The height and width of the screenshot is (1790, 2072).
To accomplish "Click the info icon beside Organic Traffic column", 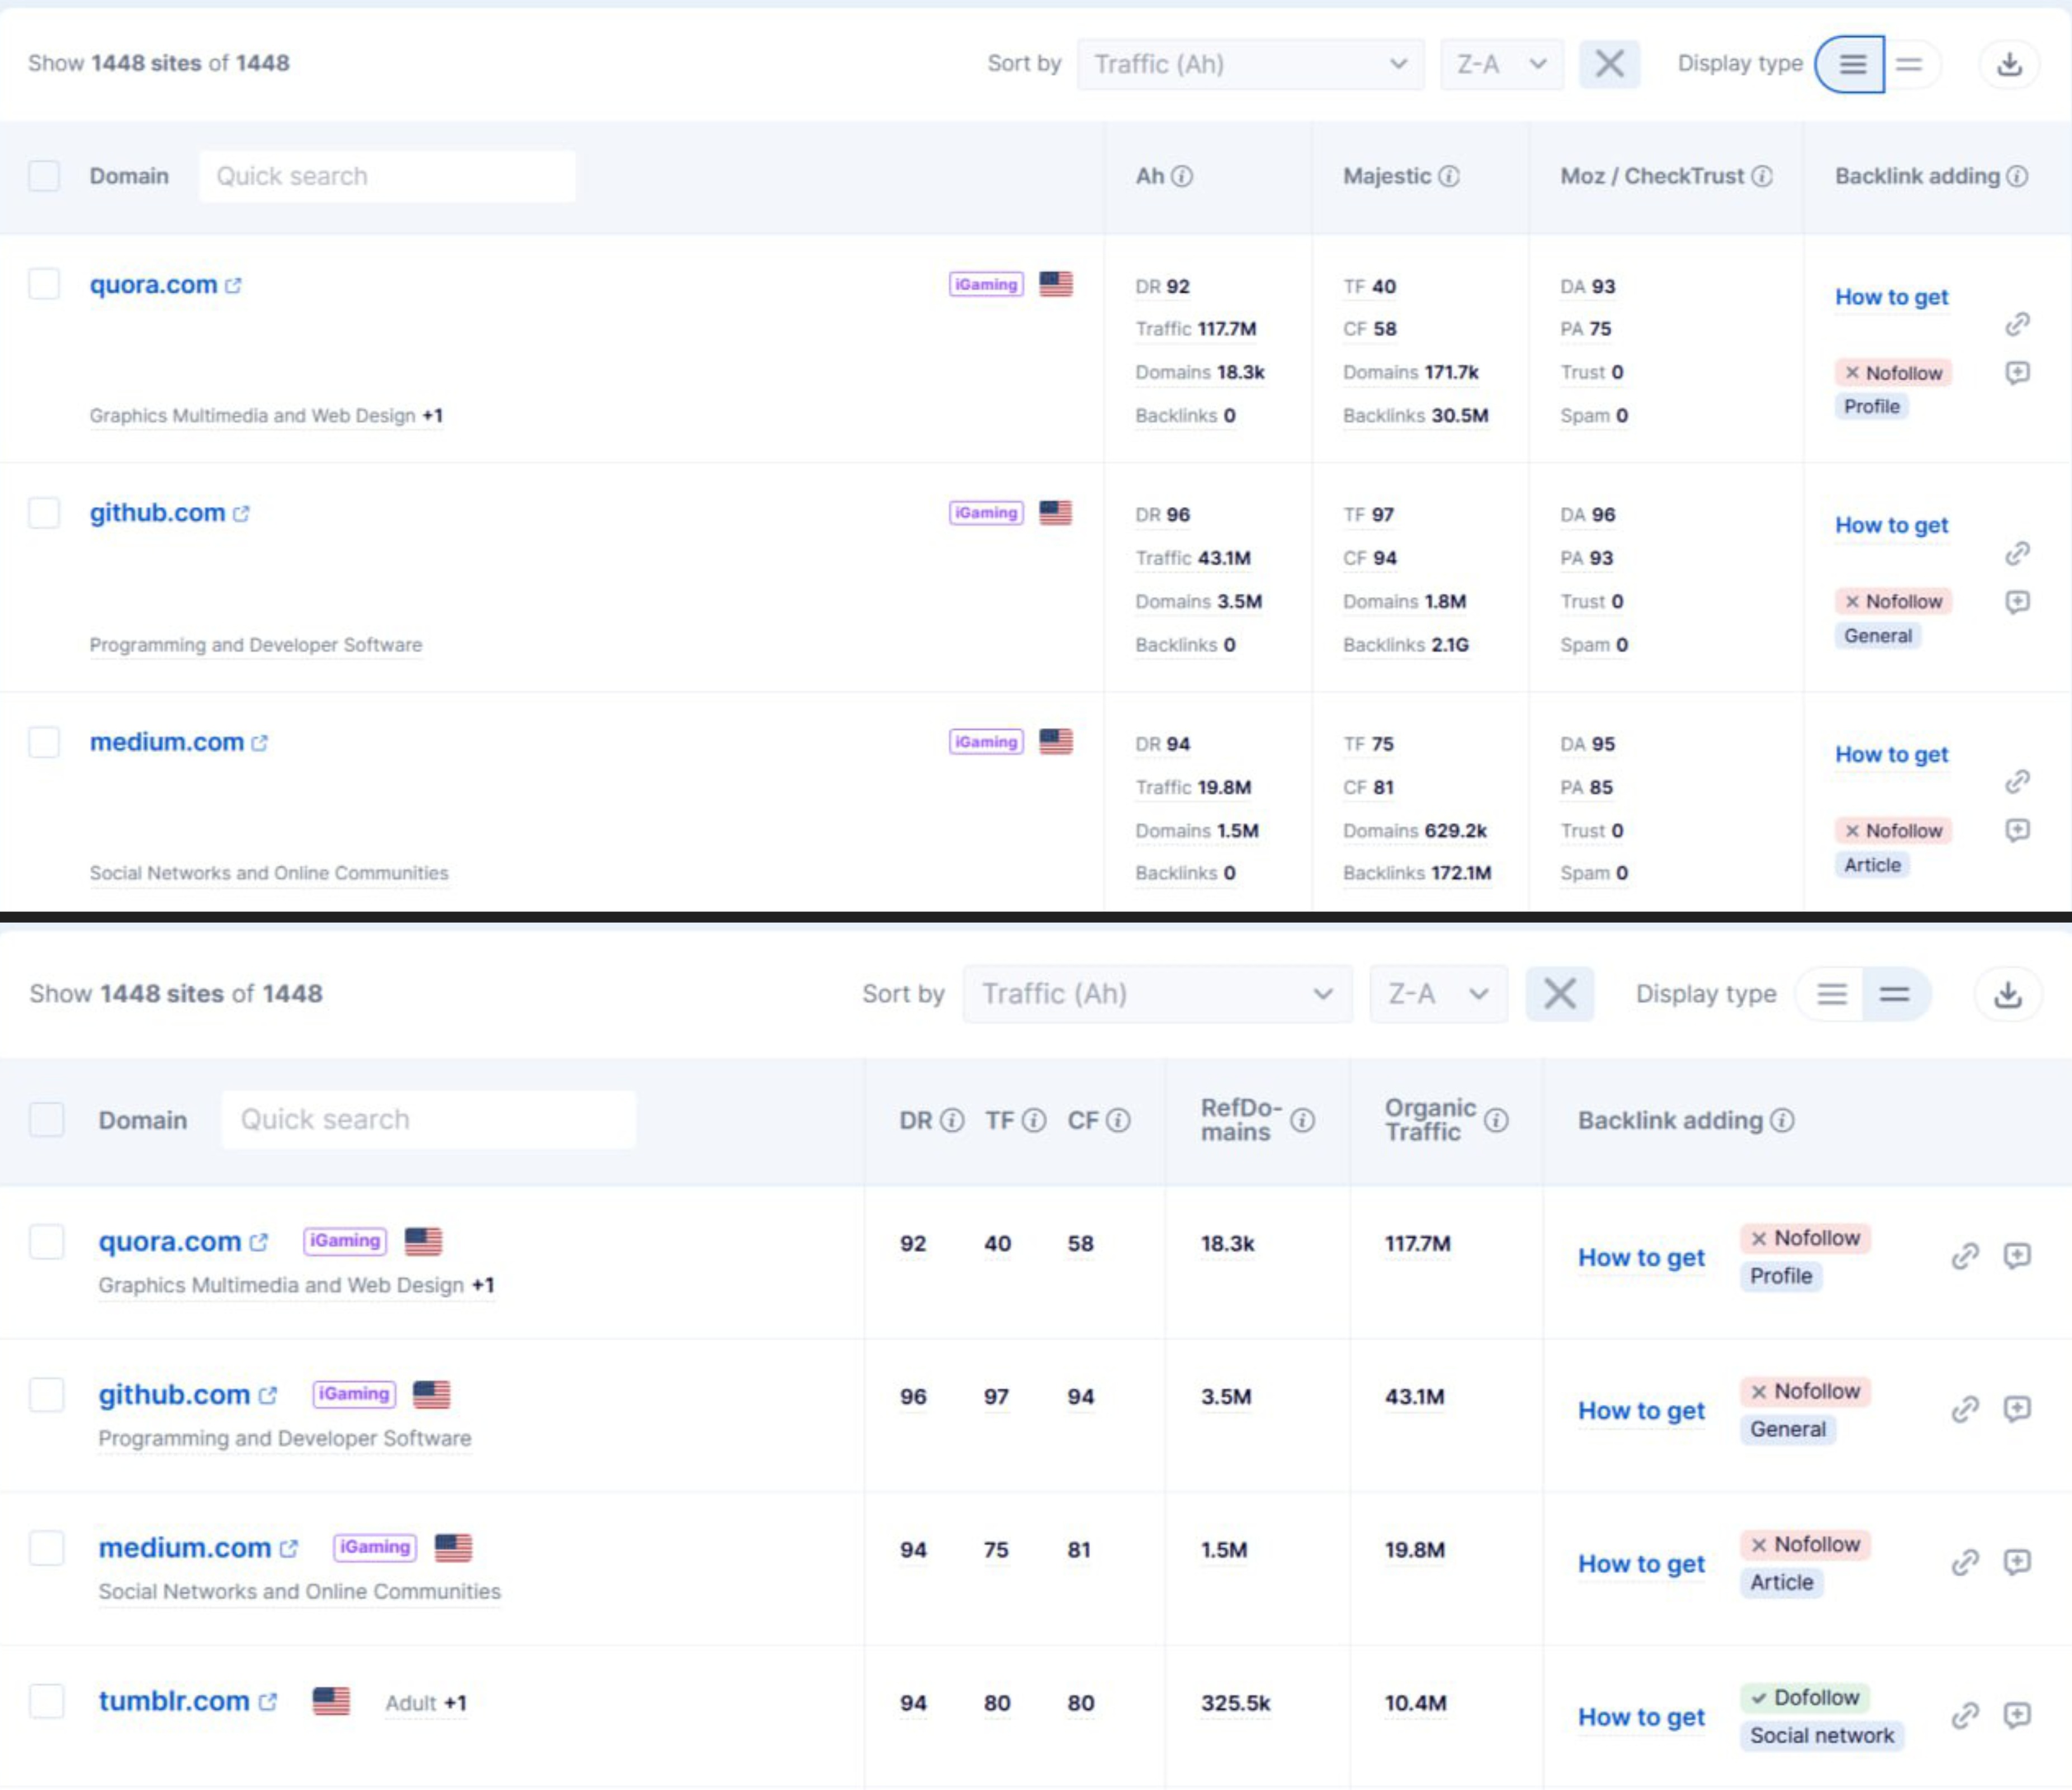I will [x=1495, y=1120].
